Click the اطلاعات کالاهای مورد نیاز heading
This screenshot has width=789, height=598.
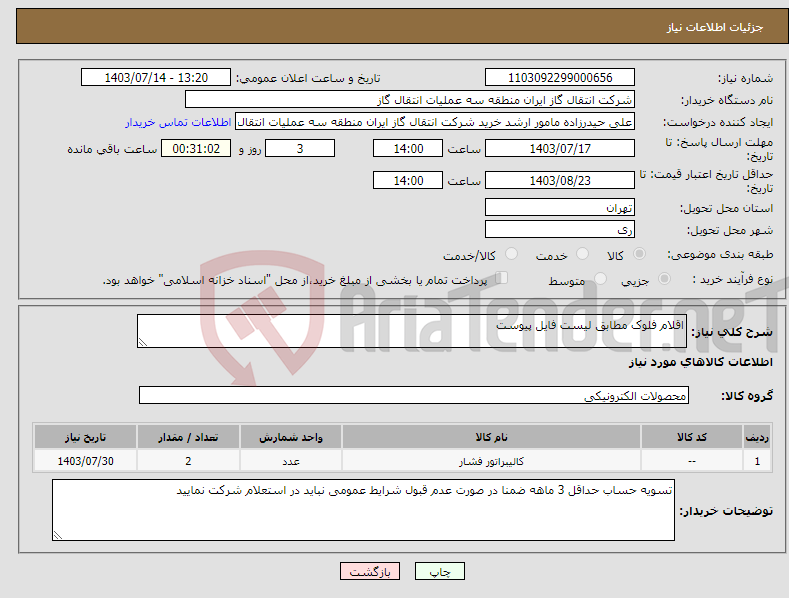coord(701,362)
